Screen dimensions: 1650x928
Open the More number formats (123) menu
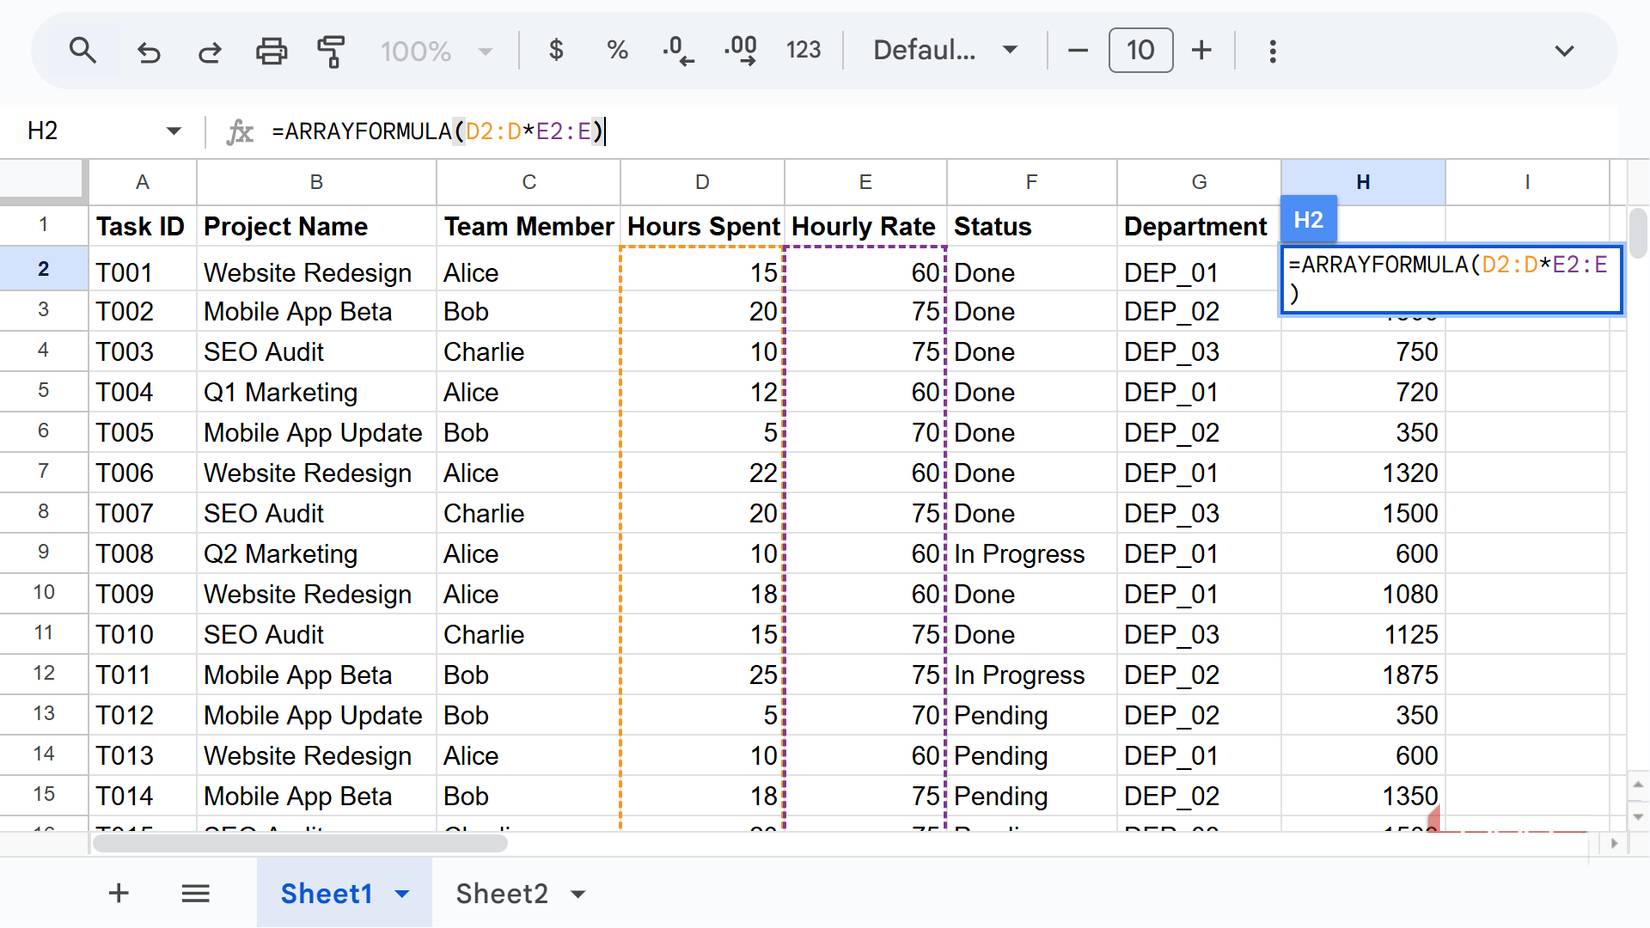click(803, 50)
